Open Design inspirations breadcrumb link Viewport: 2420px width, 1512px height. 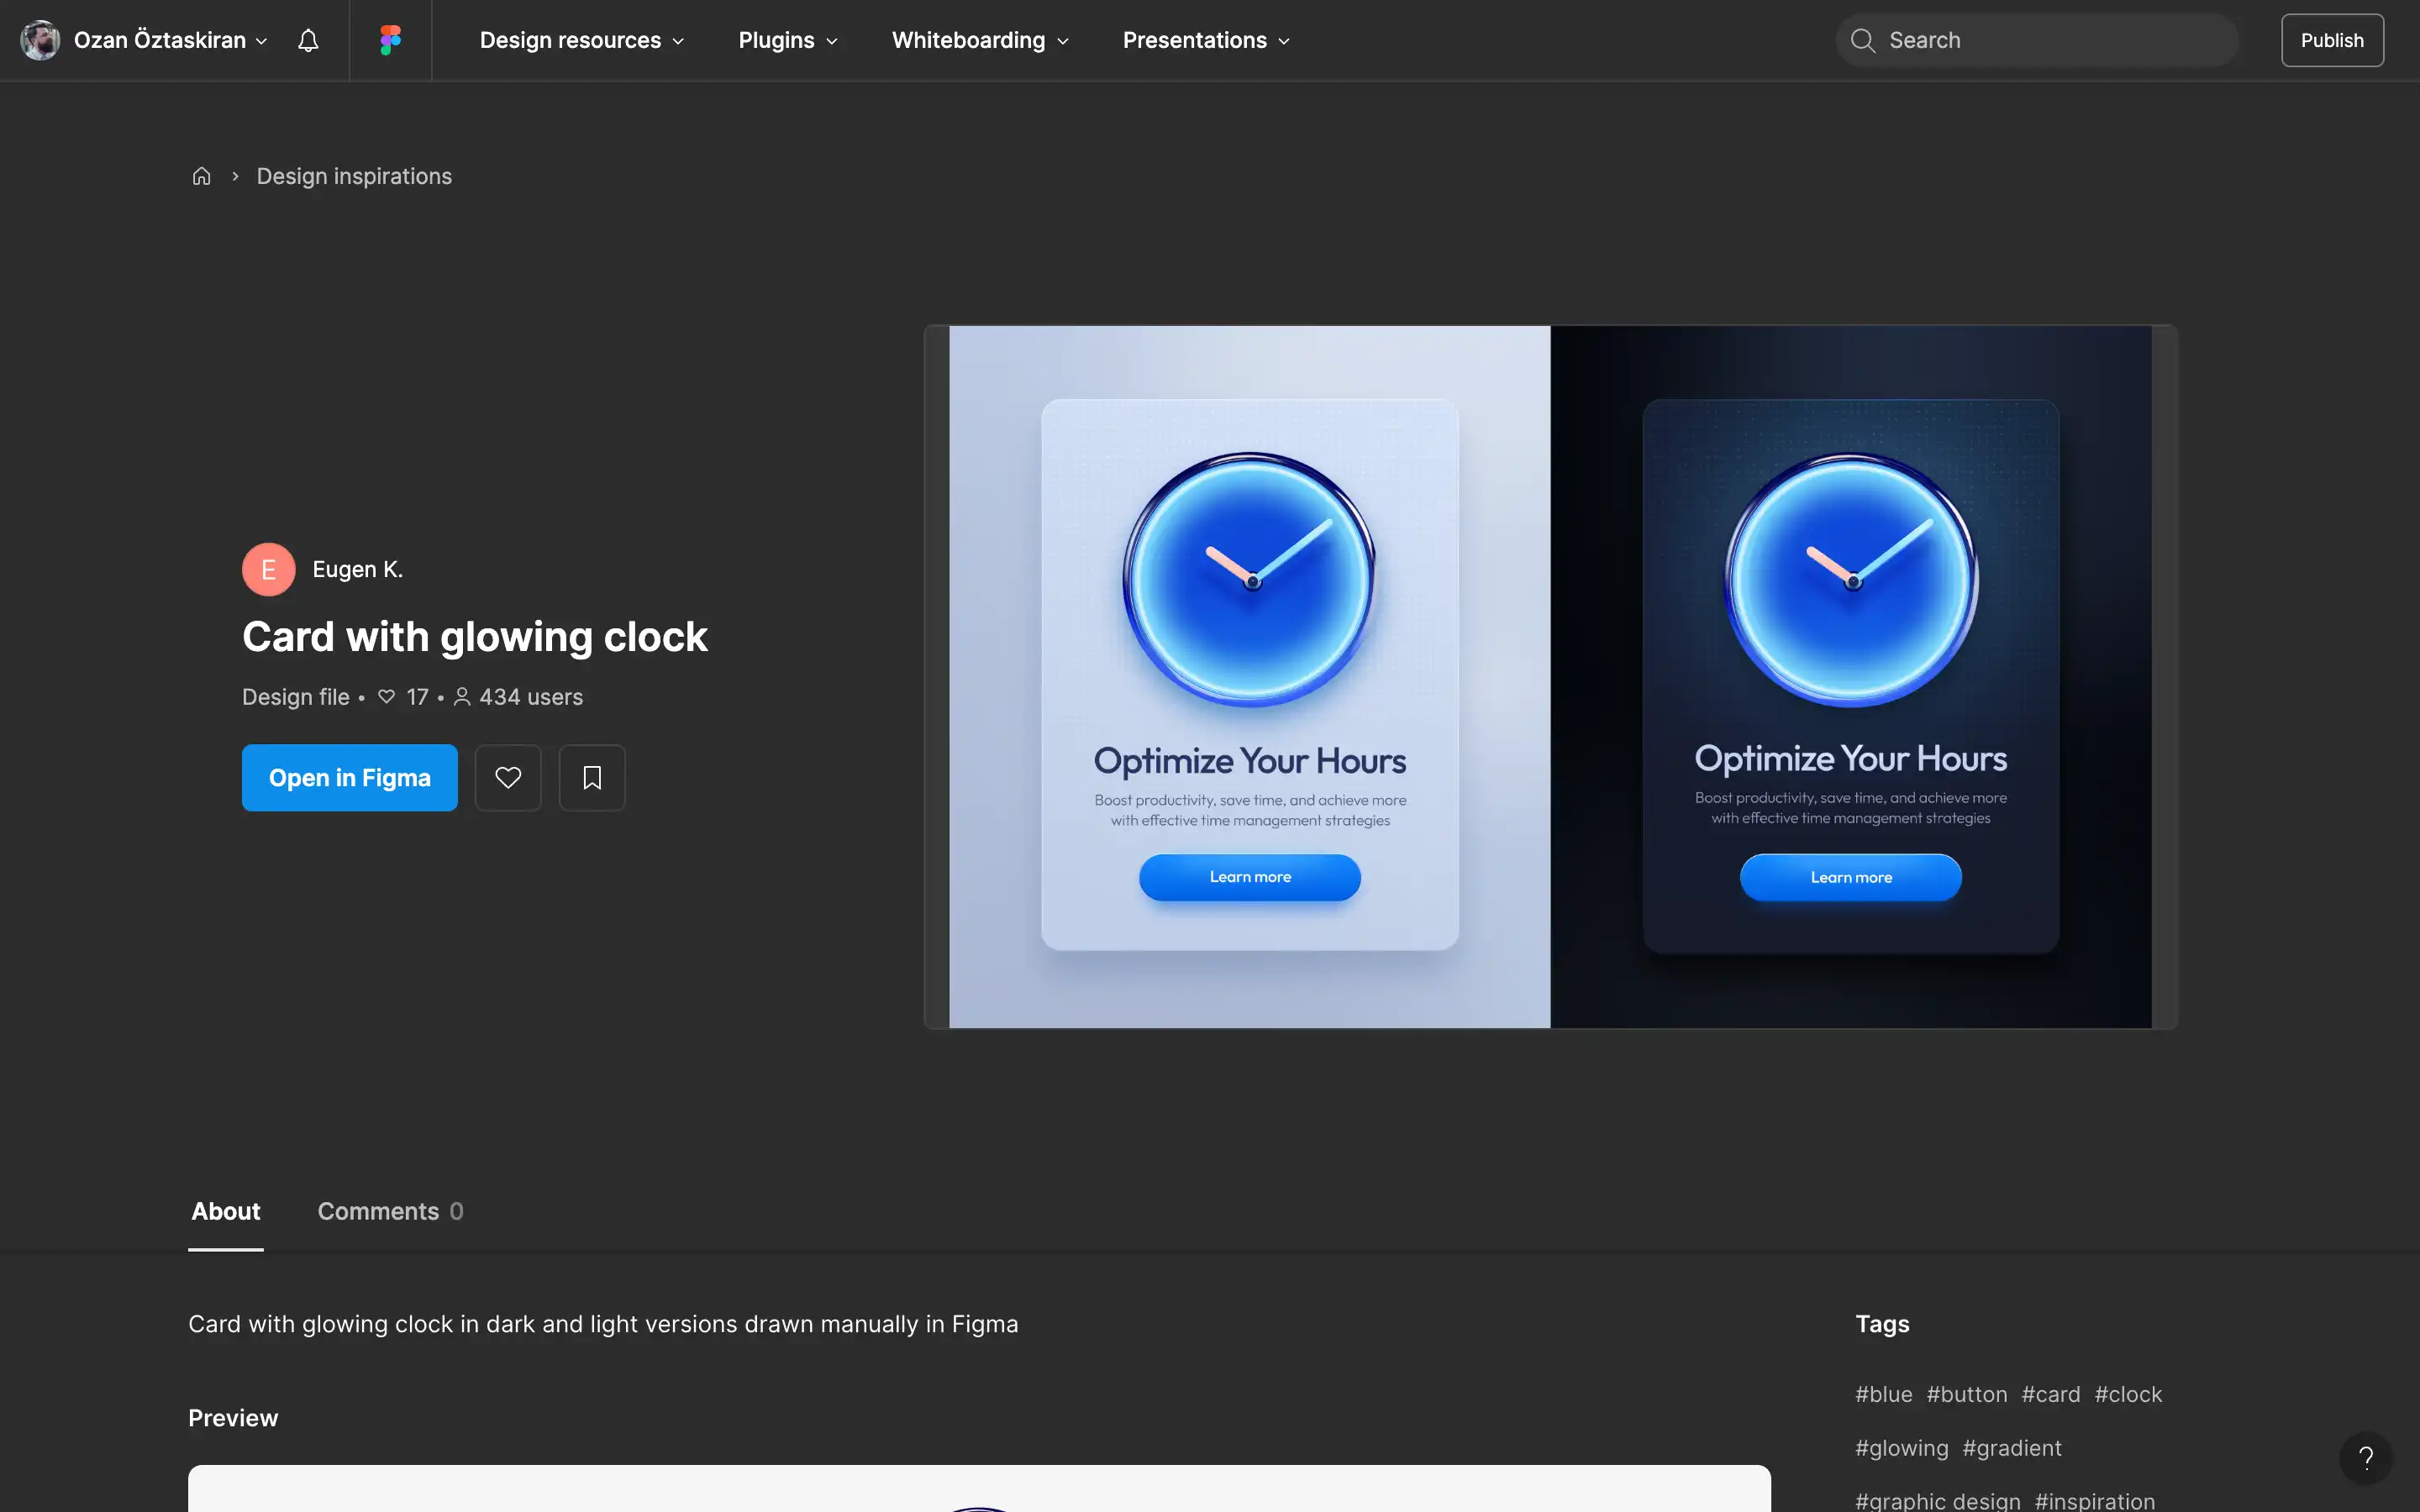(354, 176)
